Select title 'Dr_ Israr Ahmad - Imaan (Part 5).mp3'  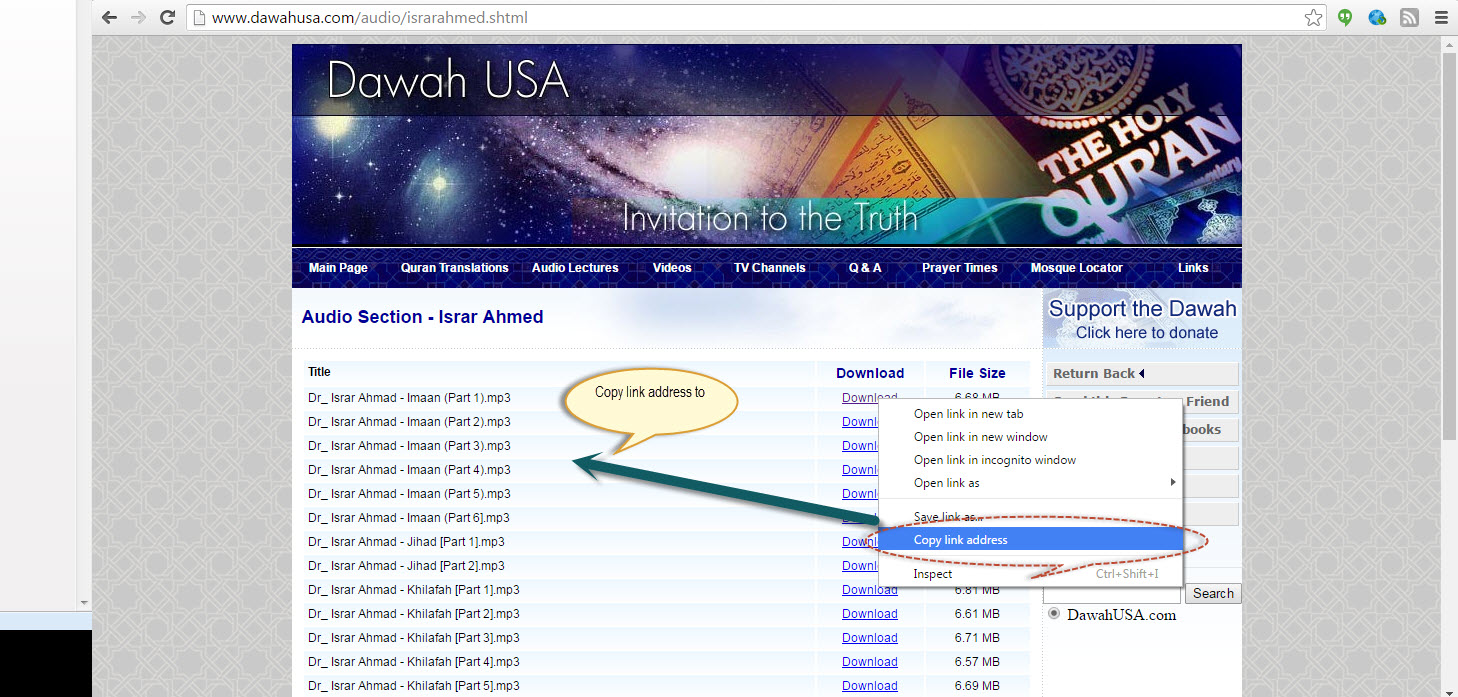point(409,494)
